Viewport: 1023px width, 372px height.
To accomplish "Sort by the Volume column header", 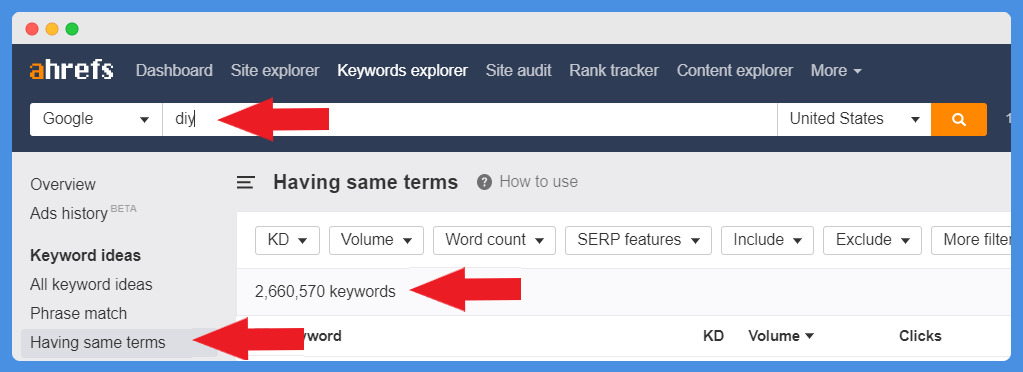I will [781, 336].
